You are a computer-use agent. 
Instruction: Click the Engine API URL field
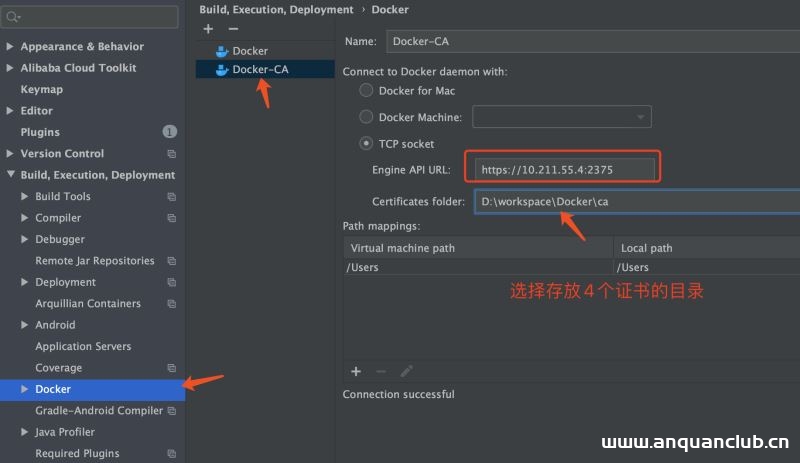[x=565, y=169]
